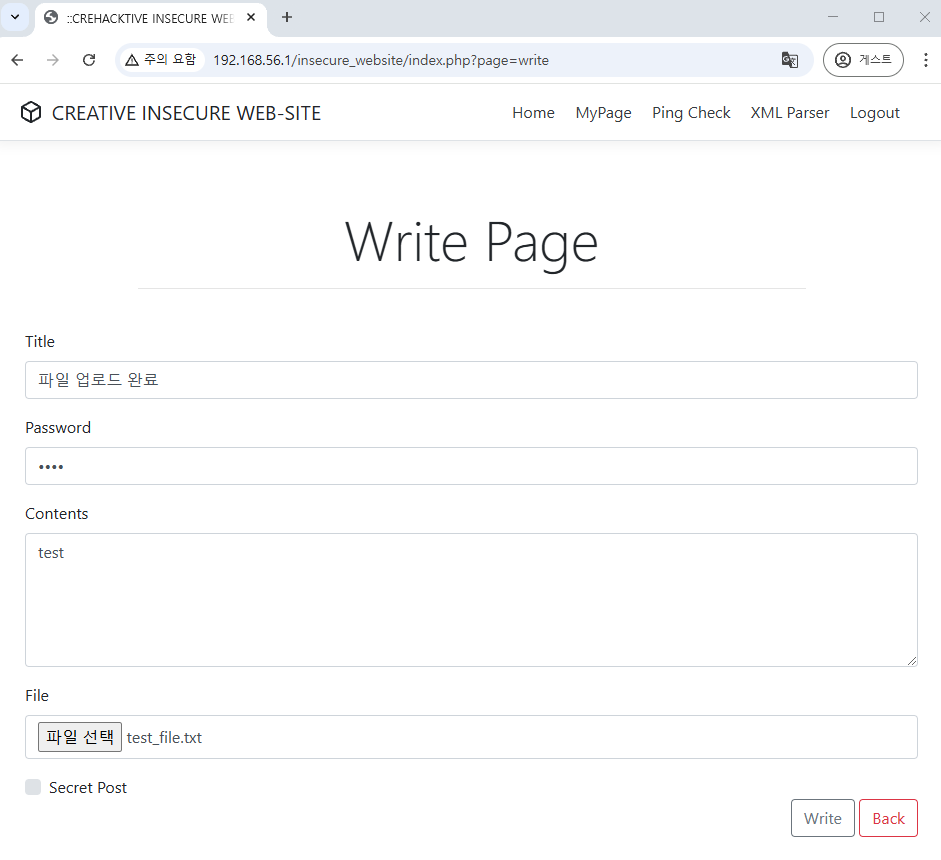This screenshot has width=941, height=860.
Task: Open the Ping Check page
Action: (x=691, y=113)
